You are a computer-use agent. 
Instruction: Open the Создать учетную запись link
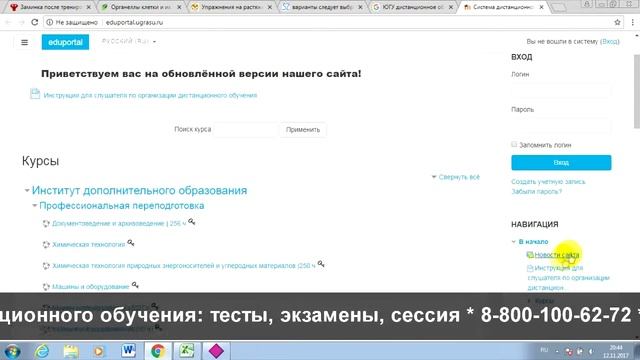point(548,182)
